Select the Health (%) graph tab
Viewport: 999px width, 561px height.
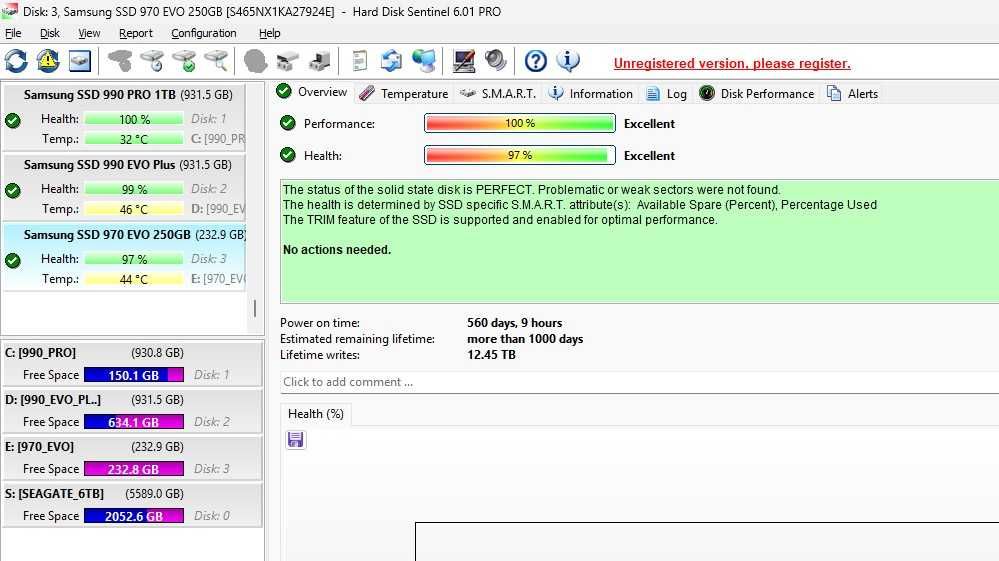[x=316, y=414]
